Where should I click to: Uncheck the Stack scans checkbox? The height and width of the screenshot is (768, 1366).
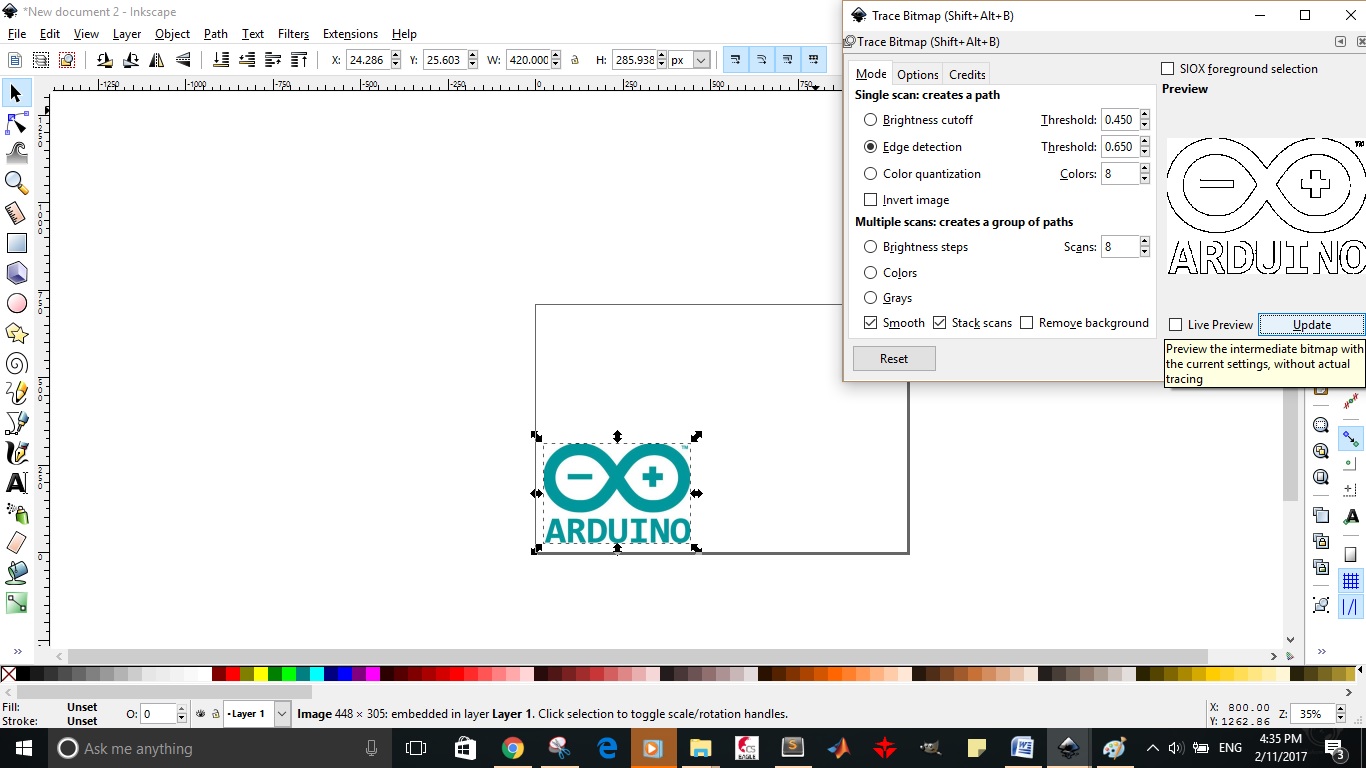click(x=939, y=323)
